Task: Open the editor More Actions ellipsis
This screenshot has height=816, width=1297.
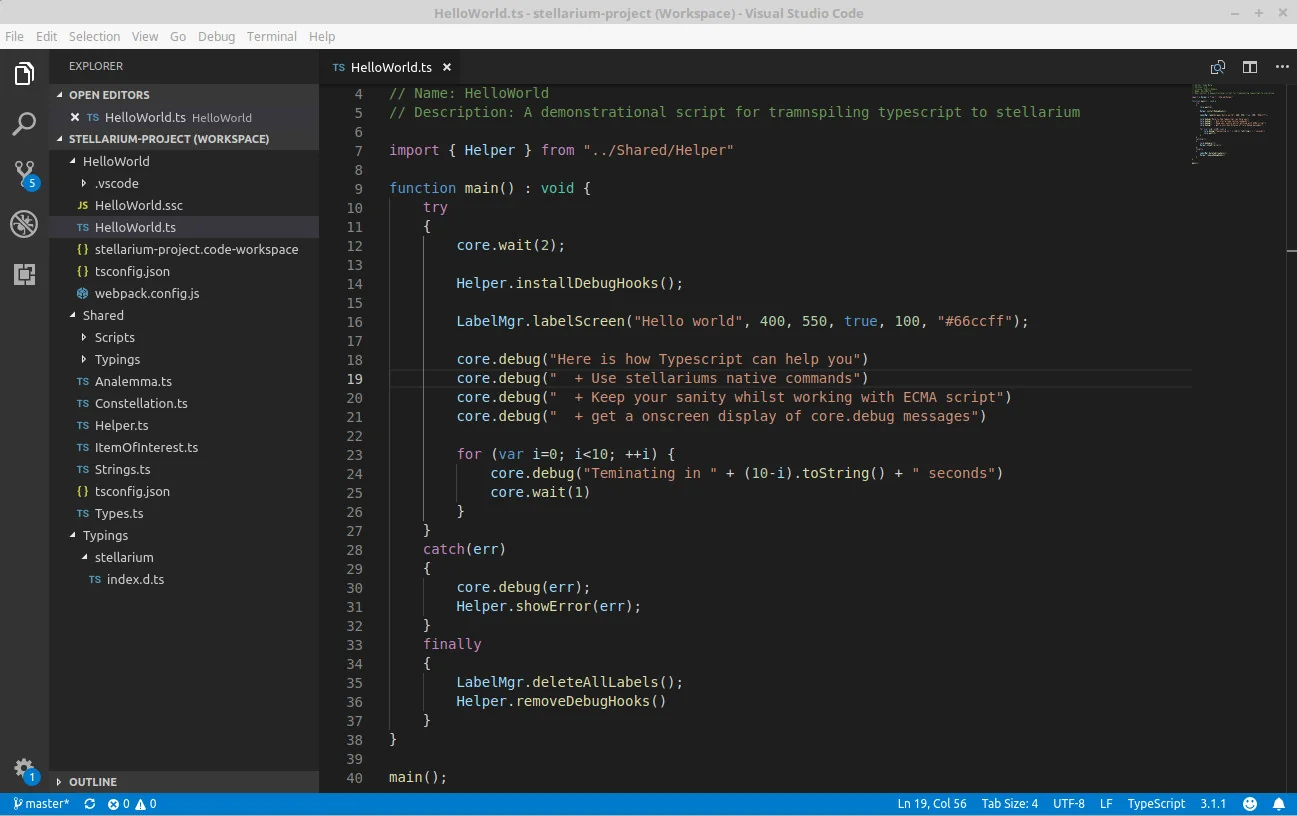Action: pos(1282,67)
